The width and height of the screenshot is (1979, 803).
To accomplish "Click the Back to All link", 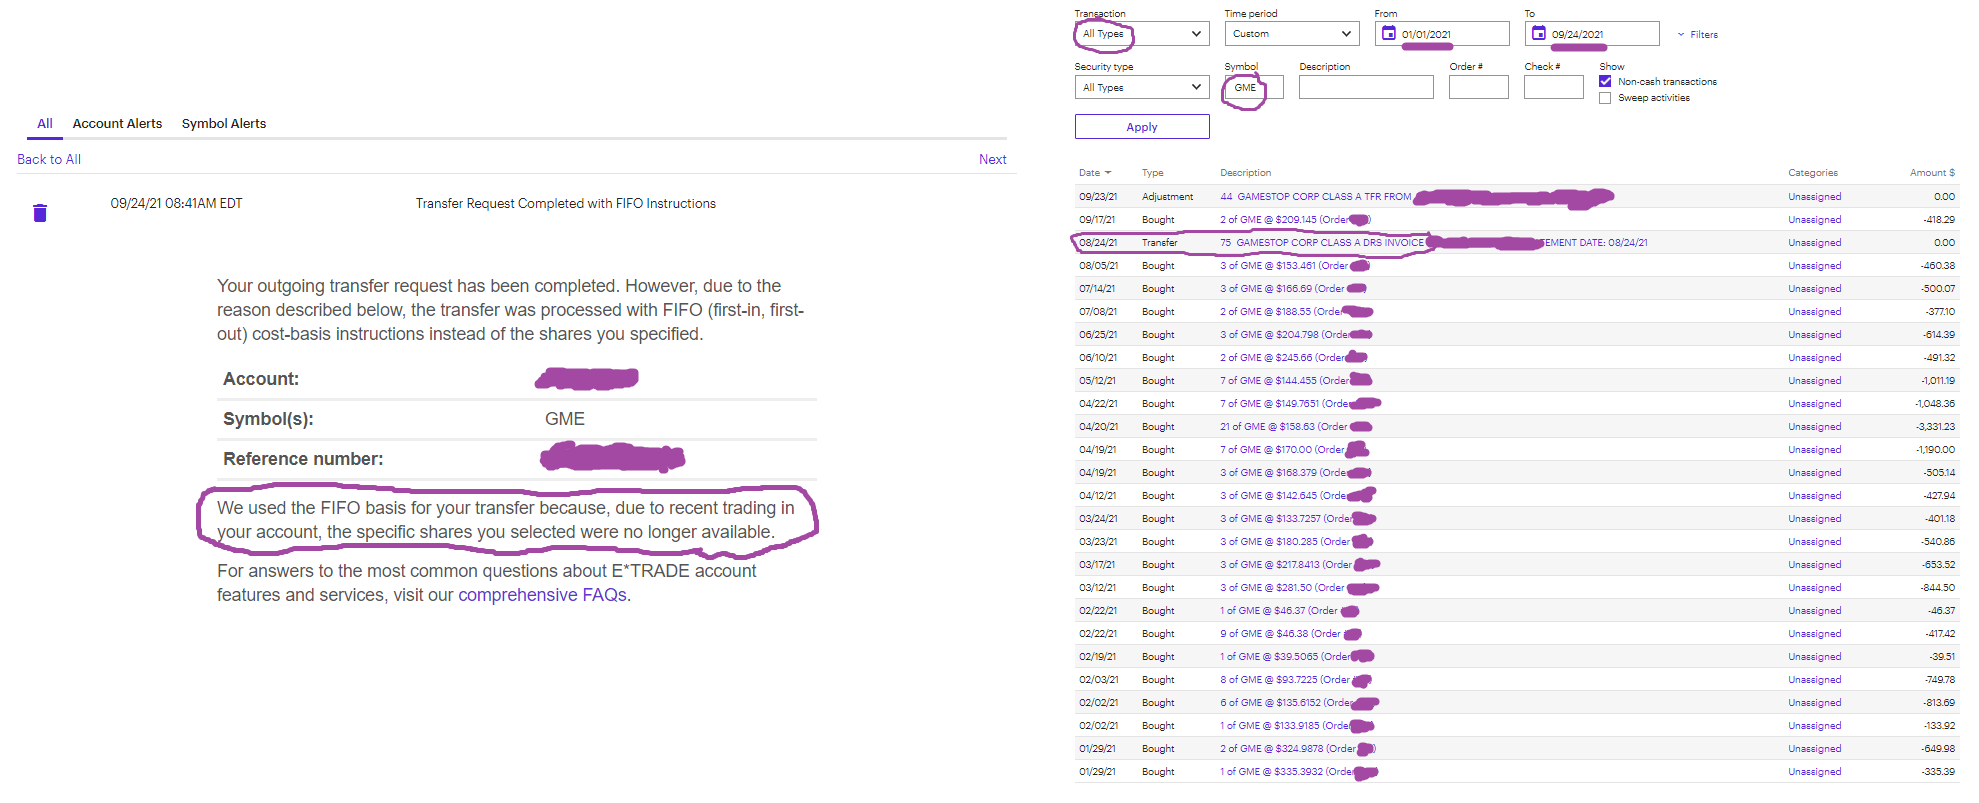I will [49, 159].
